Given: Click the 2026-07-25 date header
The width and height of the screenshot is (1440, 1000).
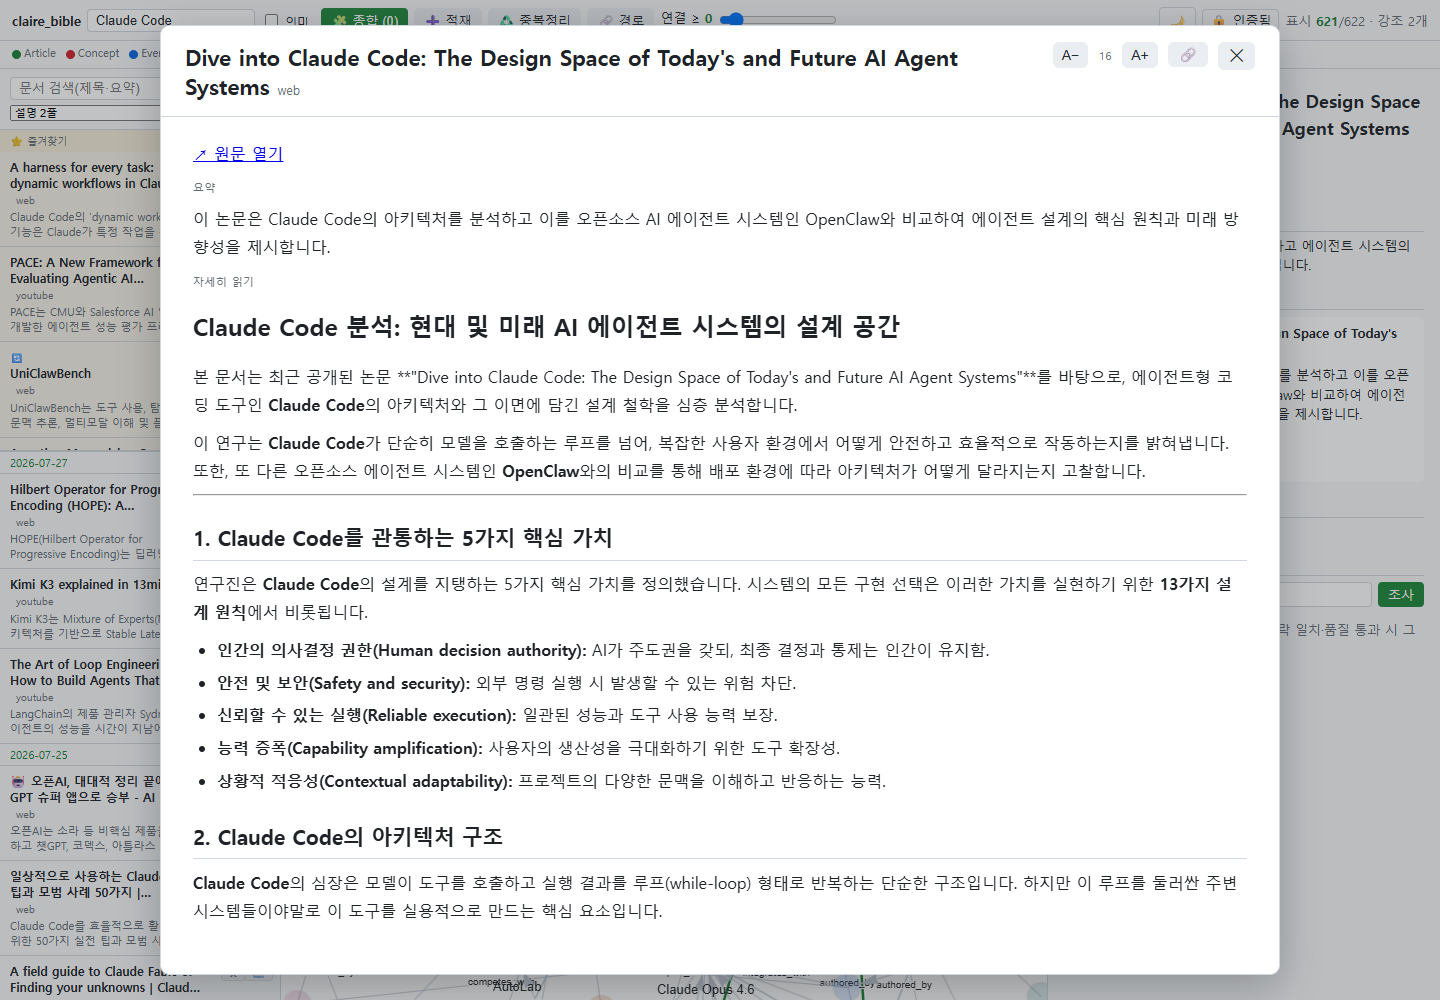Looking at the screenshot, I should click(x=39, y=755).
